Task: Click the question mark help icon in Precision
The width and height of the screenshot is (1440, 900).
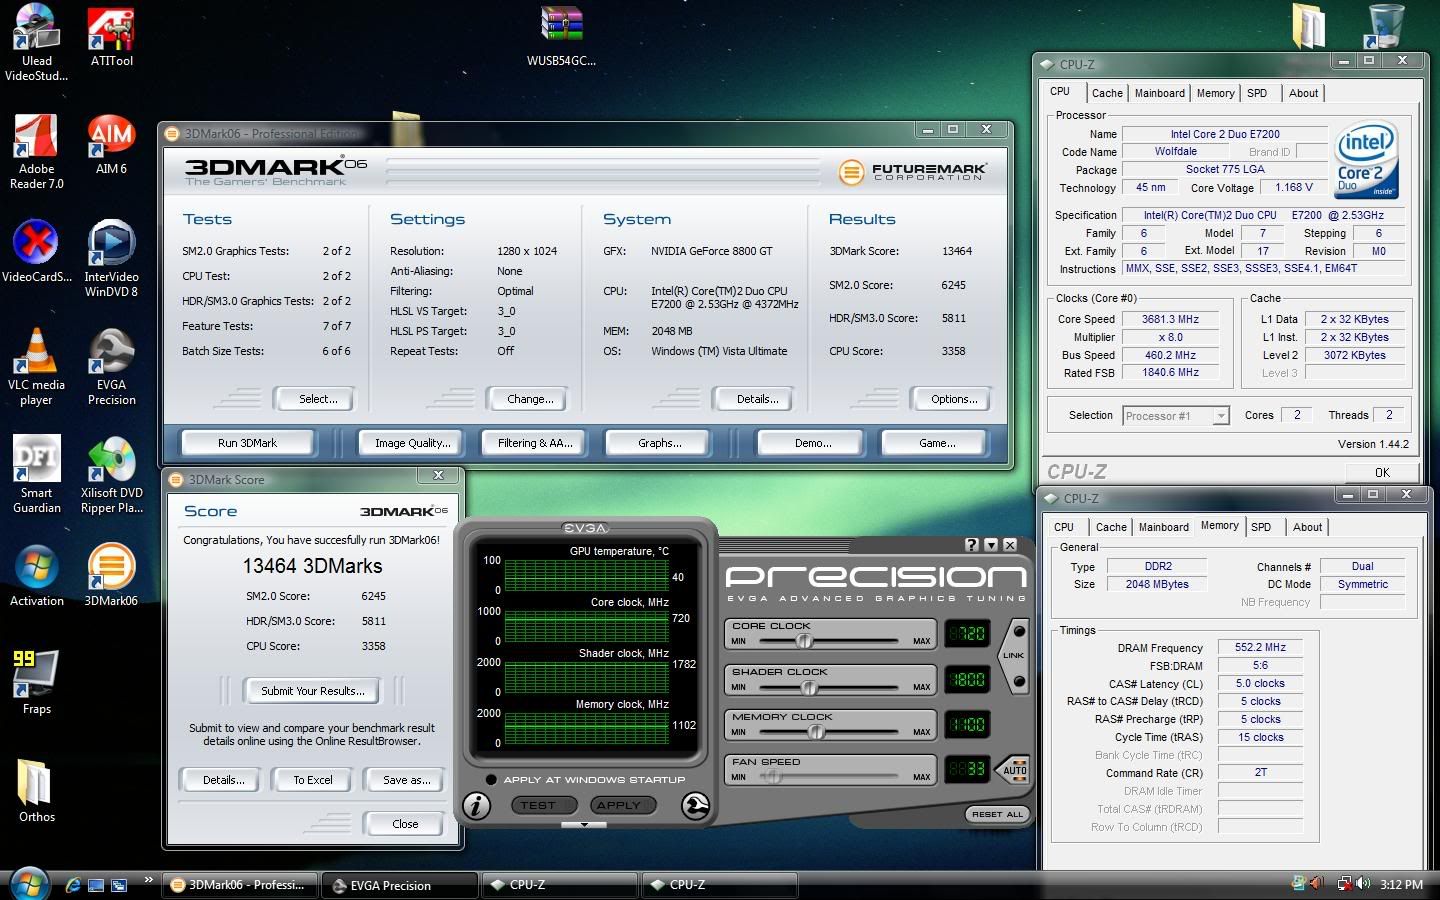Action: 972,545
